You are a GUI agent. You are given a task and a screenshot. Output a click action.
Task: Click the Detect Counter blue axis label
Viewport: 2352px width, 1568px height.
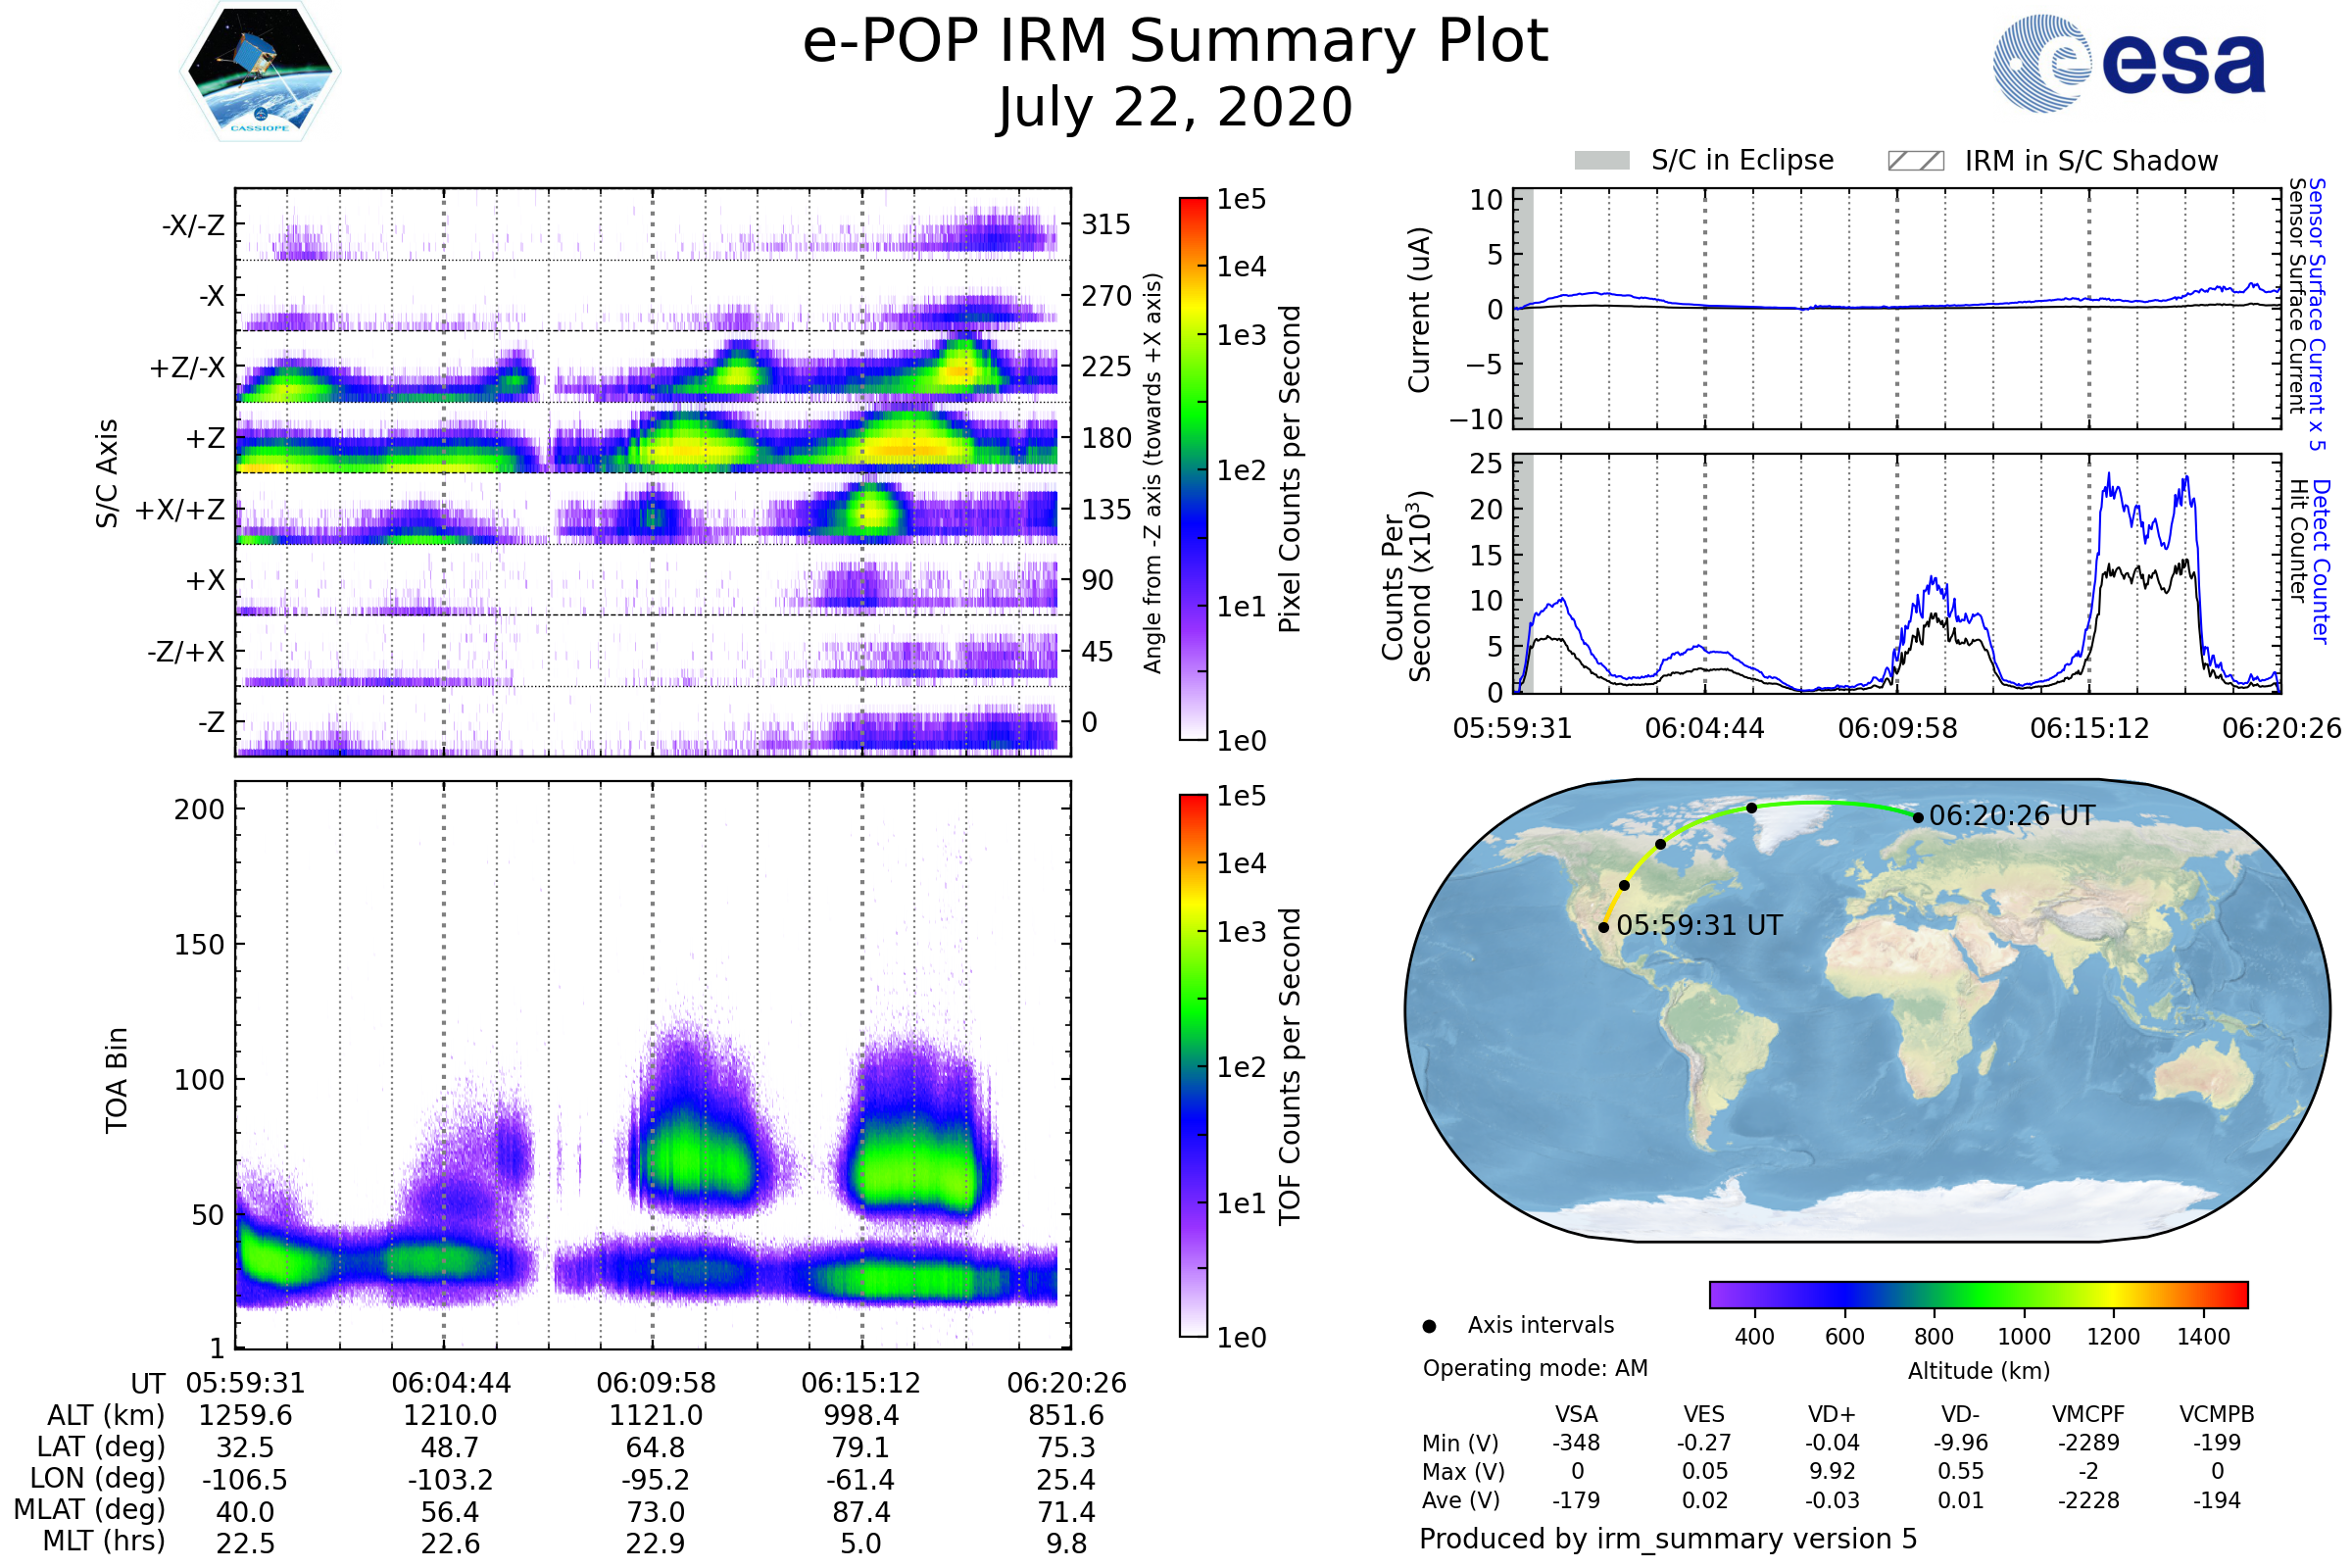click(2321, 562)
